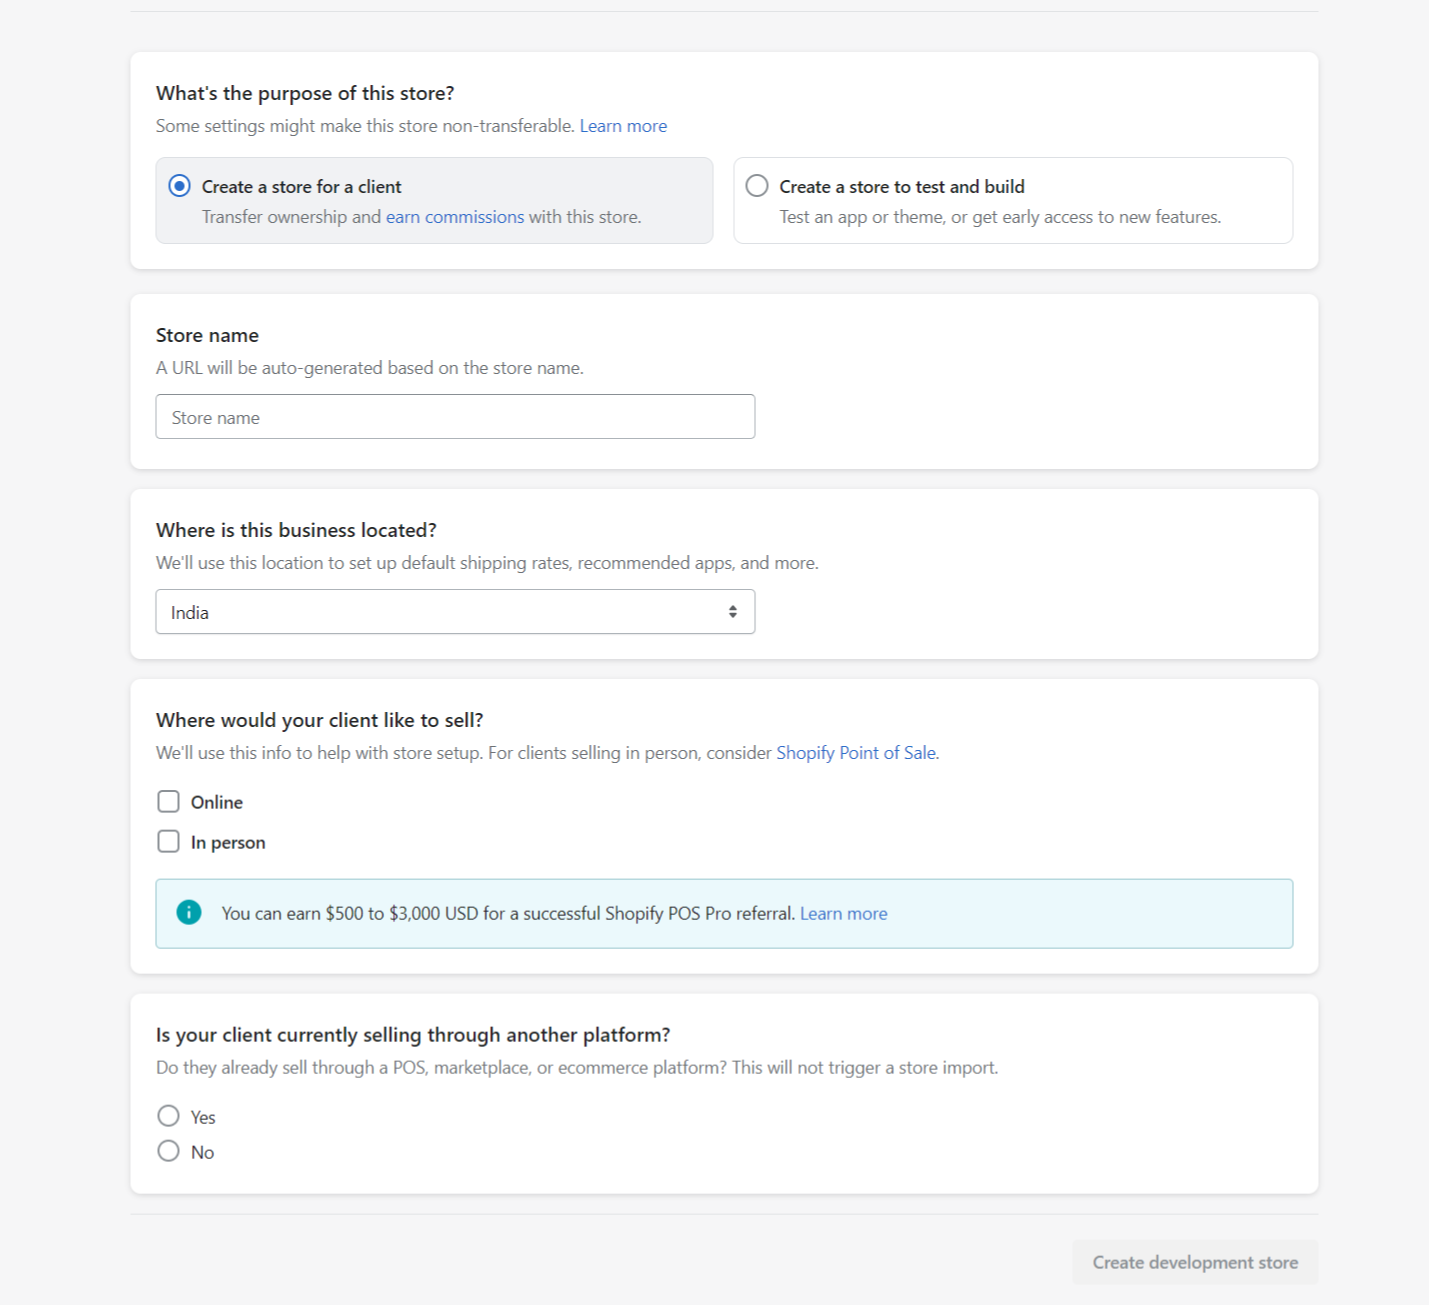Select 'Create a store for a client' radio button
Screen dimensions: 1429x1305
(x=180, y=186)
